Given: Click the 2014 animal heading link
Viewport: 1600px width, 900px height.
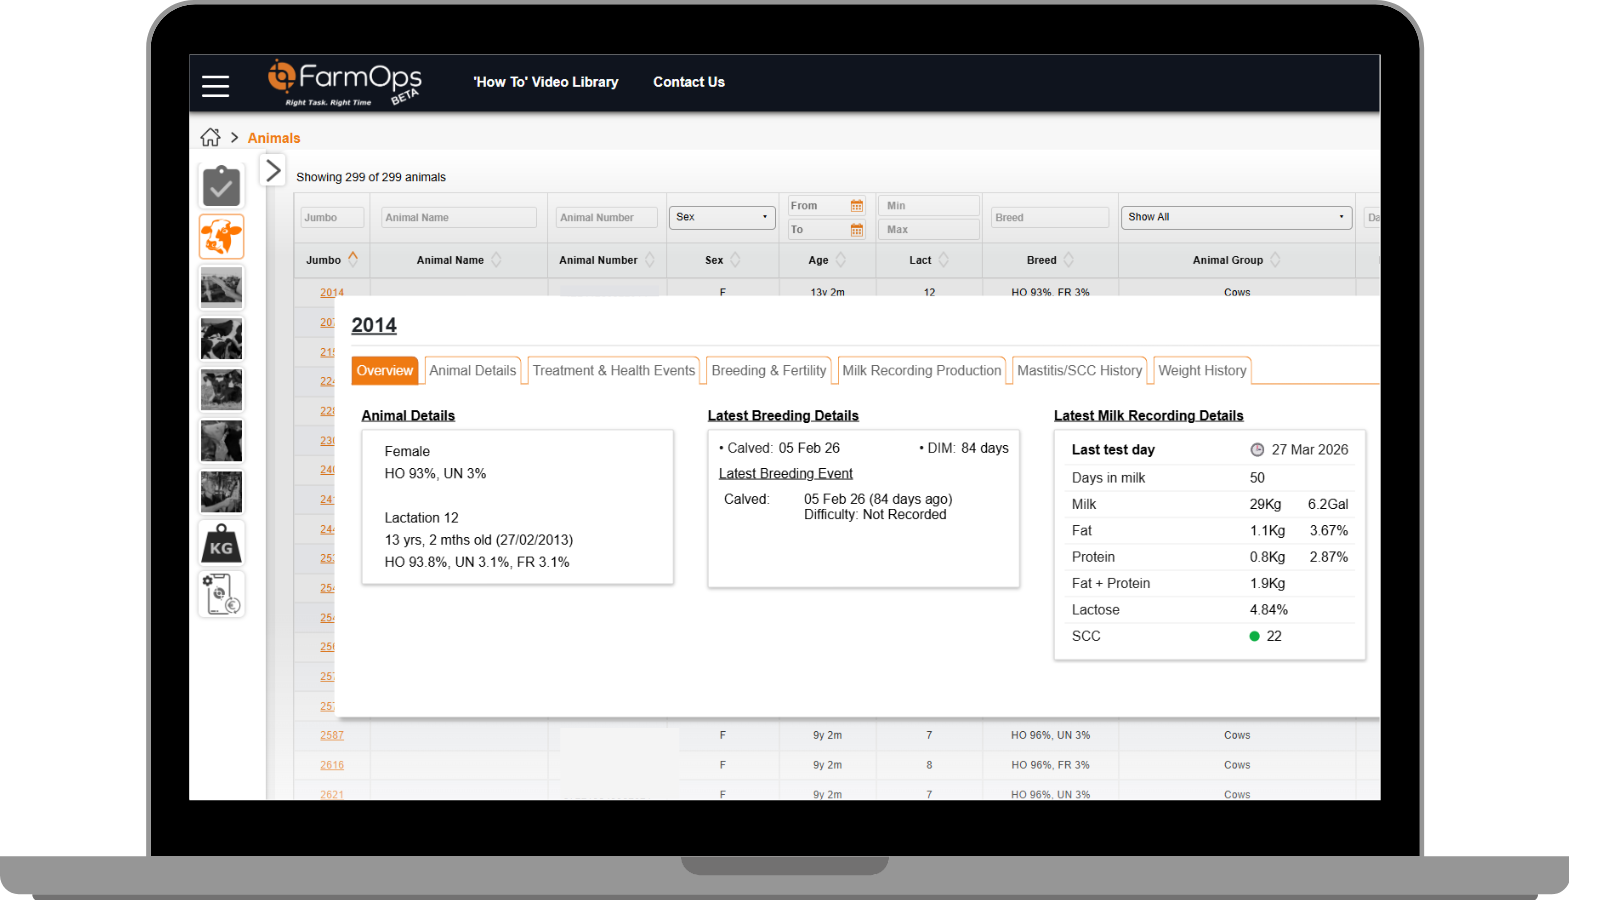Looking at the screenshot, I should 374,325.
